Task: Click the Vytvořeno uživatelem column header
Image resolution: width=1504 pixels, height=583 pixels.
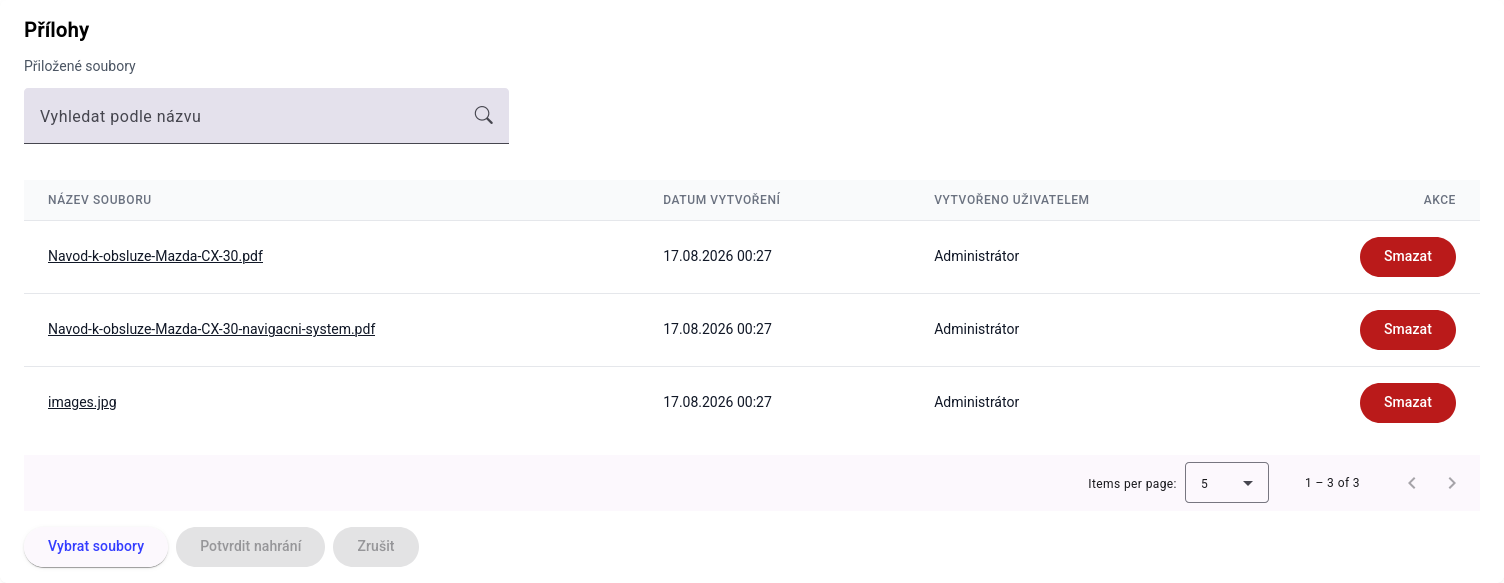Action: 1011,200
